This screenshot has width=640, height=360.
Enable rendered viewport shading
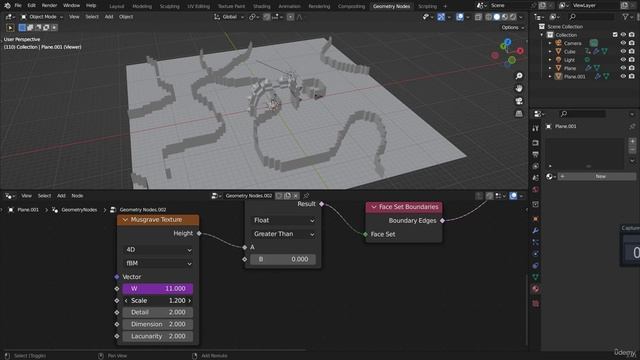(513, 17)
